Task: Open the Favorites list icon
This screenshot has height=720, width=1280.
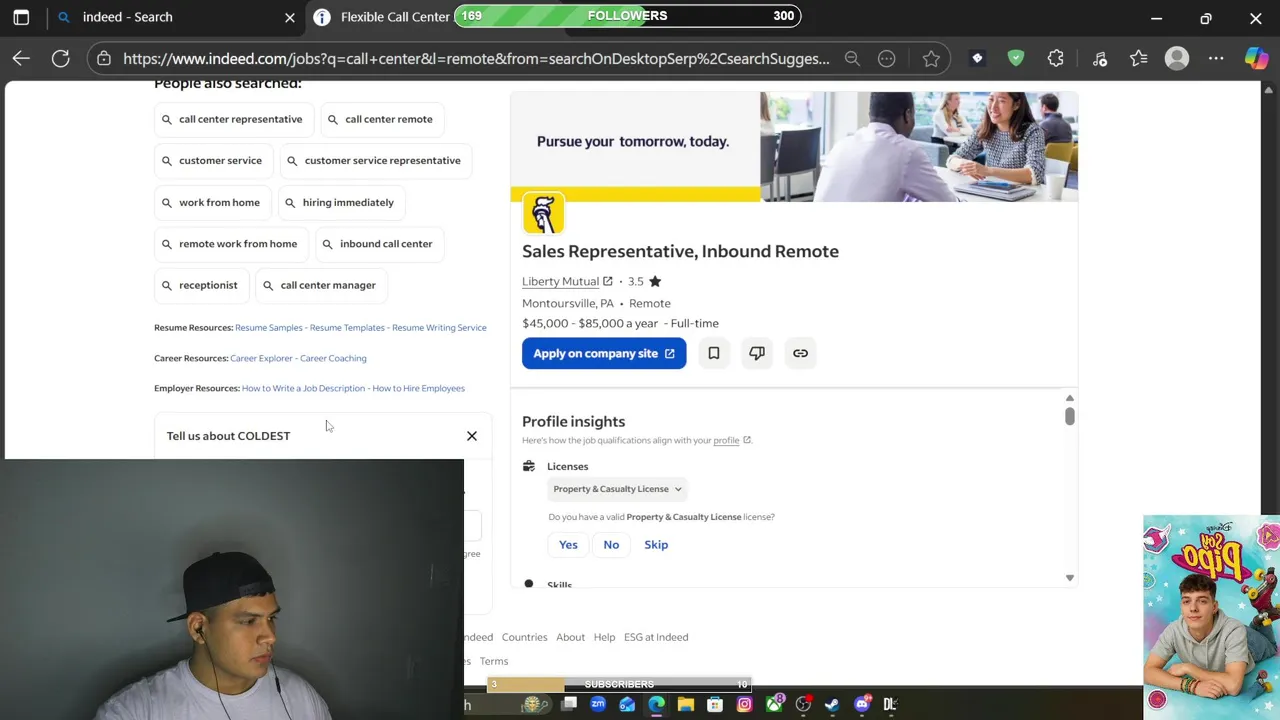Action: click(1139, 59)
